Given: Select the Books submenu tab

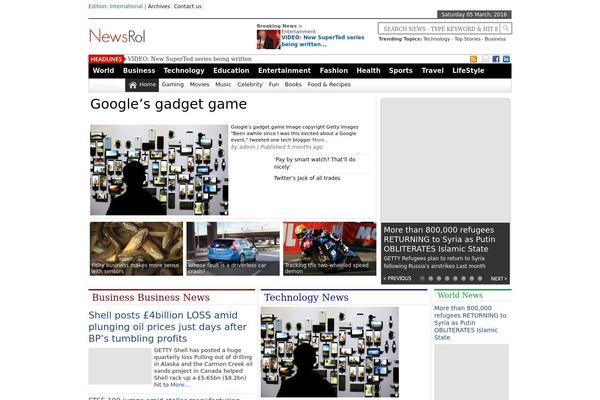Looking at the screenshot, I should [x=293, y=85].
